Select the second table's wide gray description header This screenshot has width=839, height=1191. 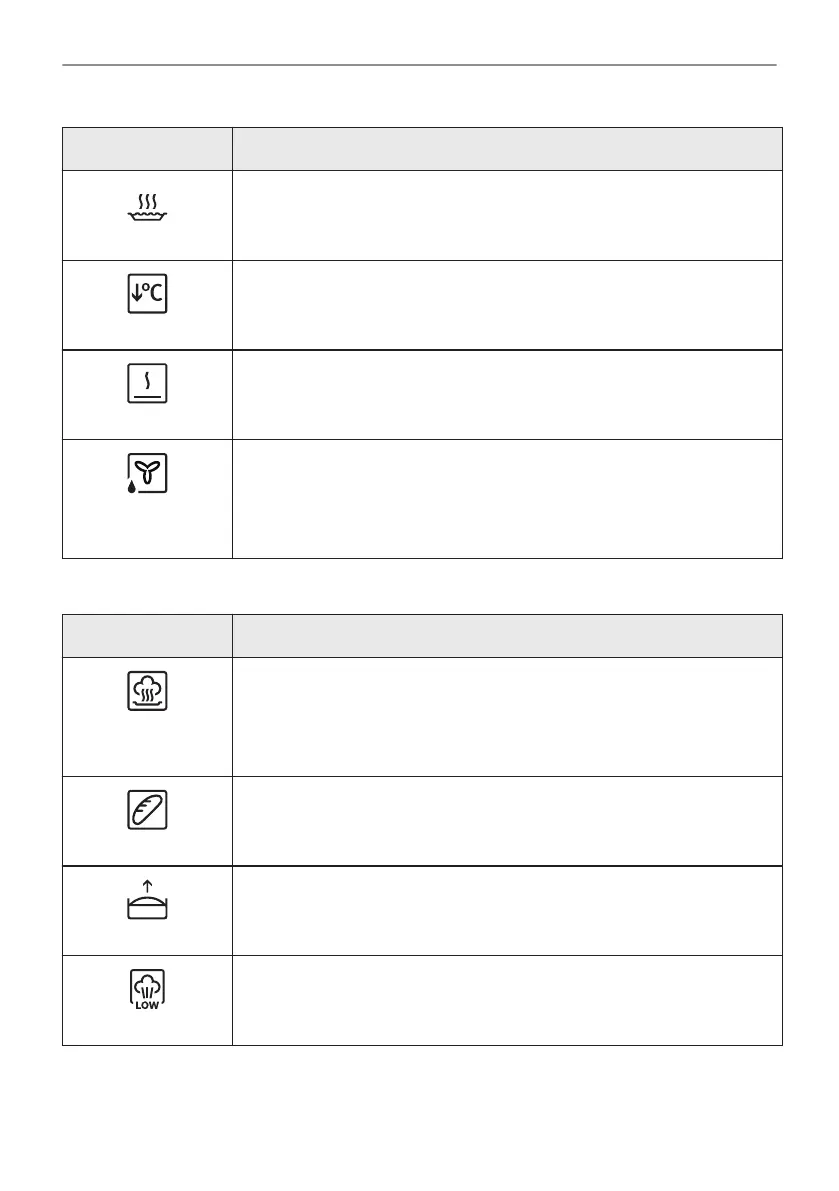[x=506, y=635]
